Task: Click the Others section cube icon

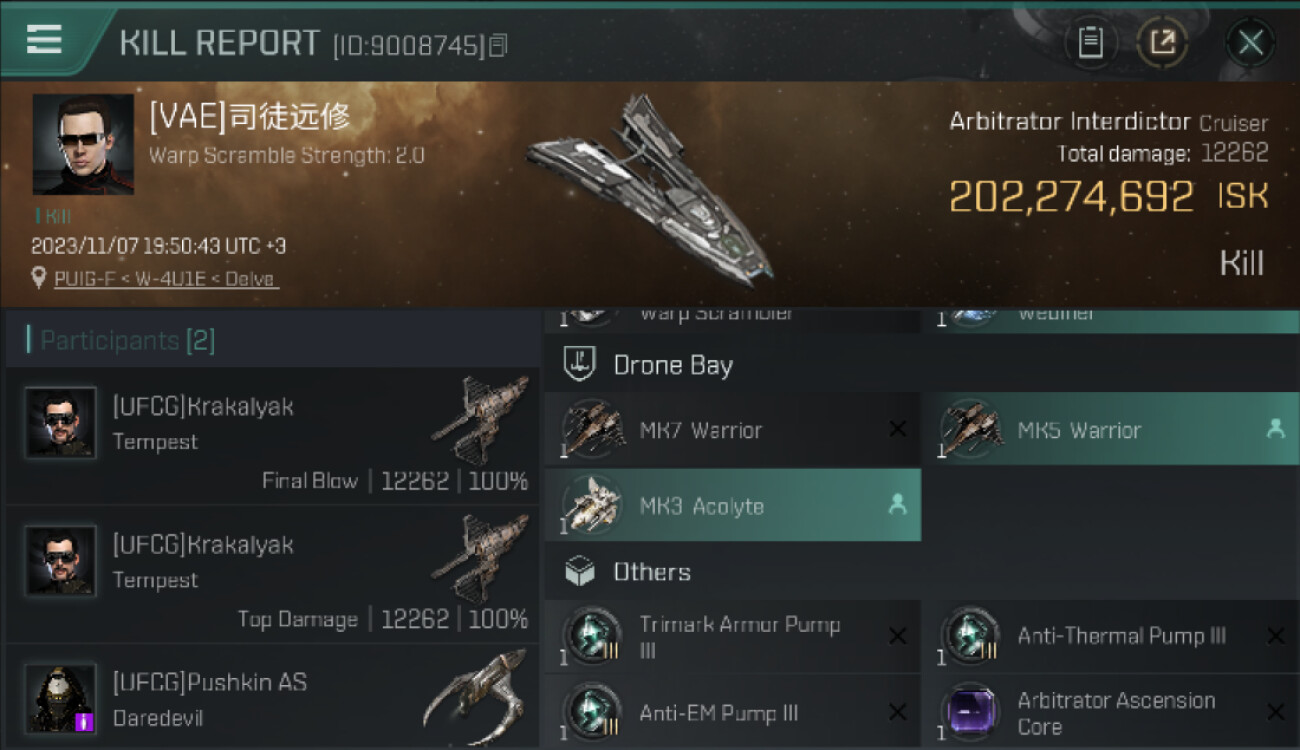Action: pyautogui.click(x=580, y=572)
